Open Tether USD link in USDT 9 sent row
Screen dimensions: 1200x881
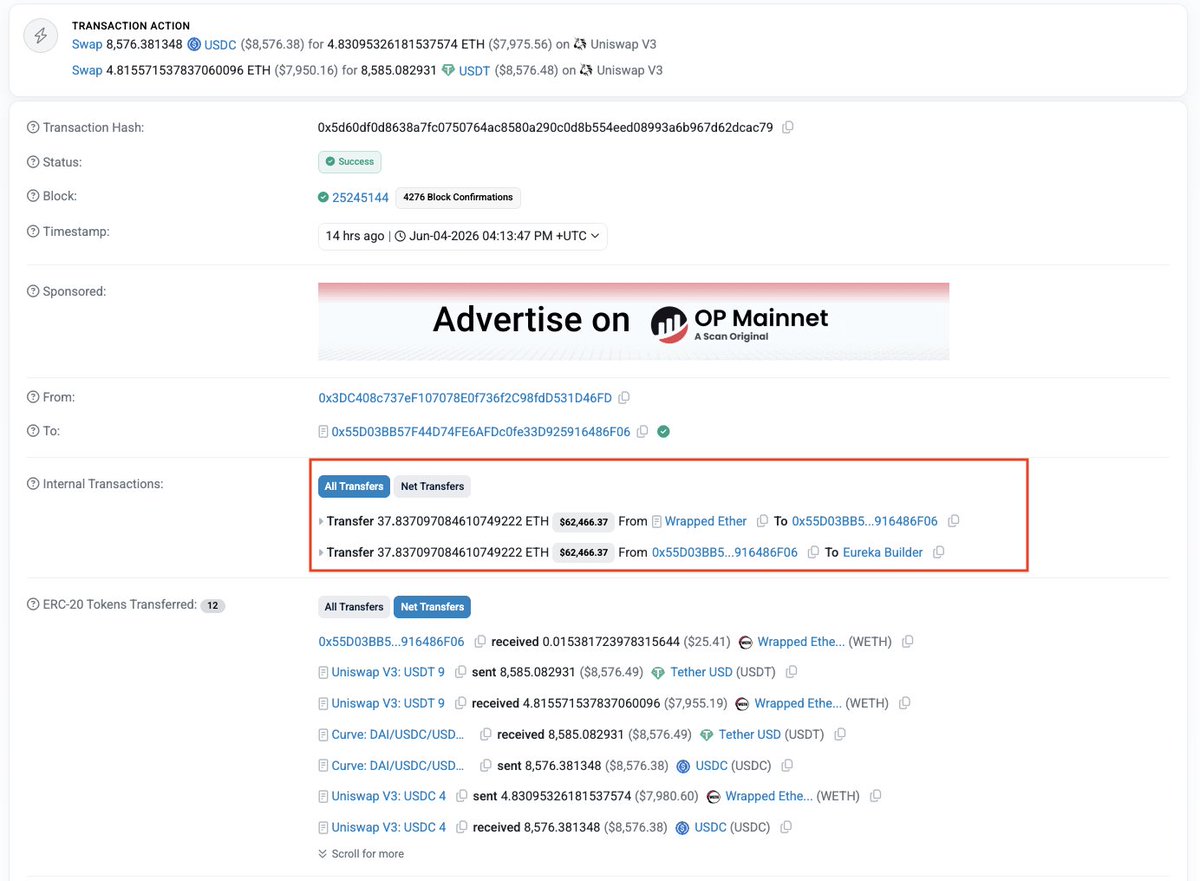click(701, 673)
